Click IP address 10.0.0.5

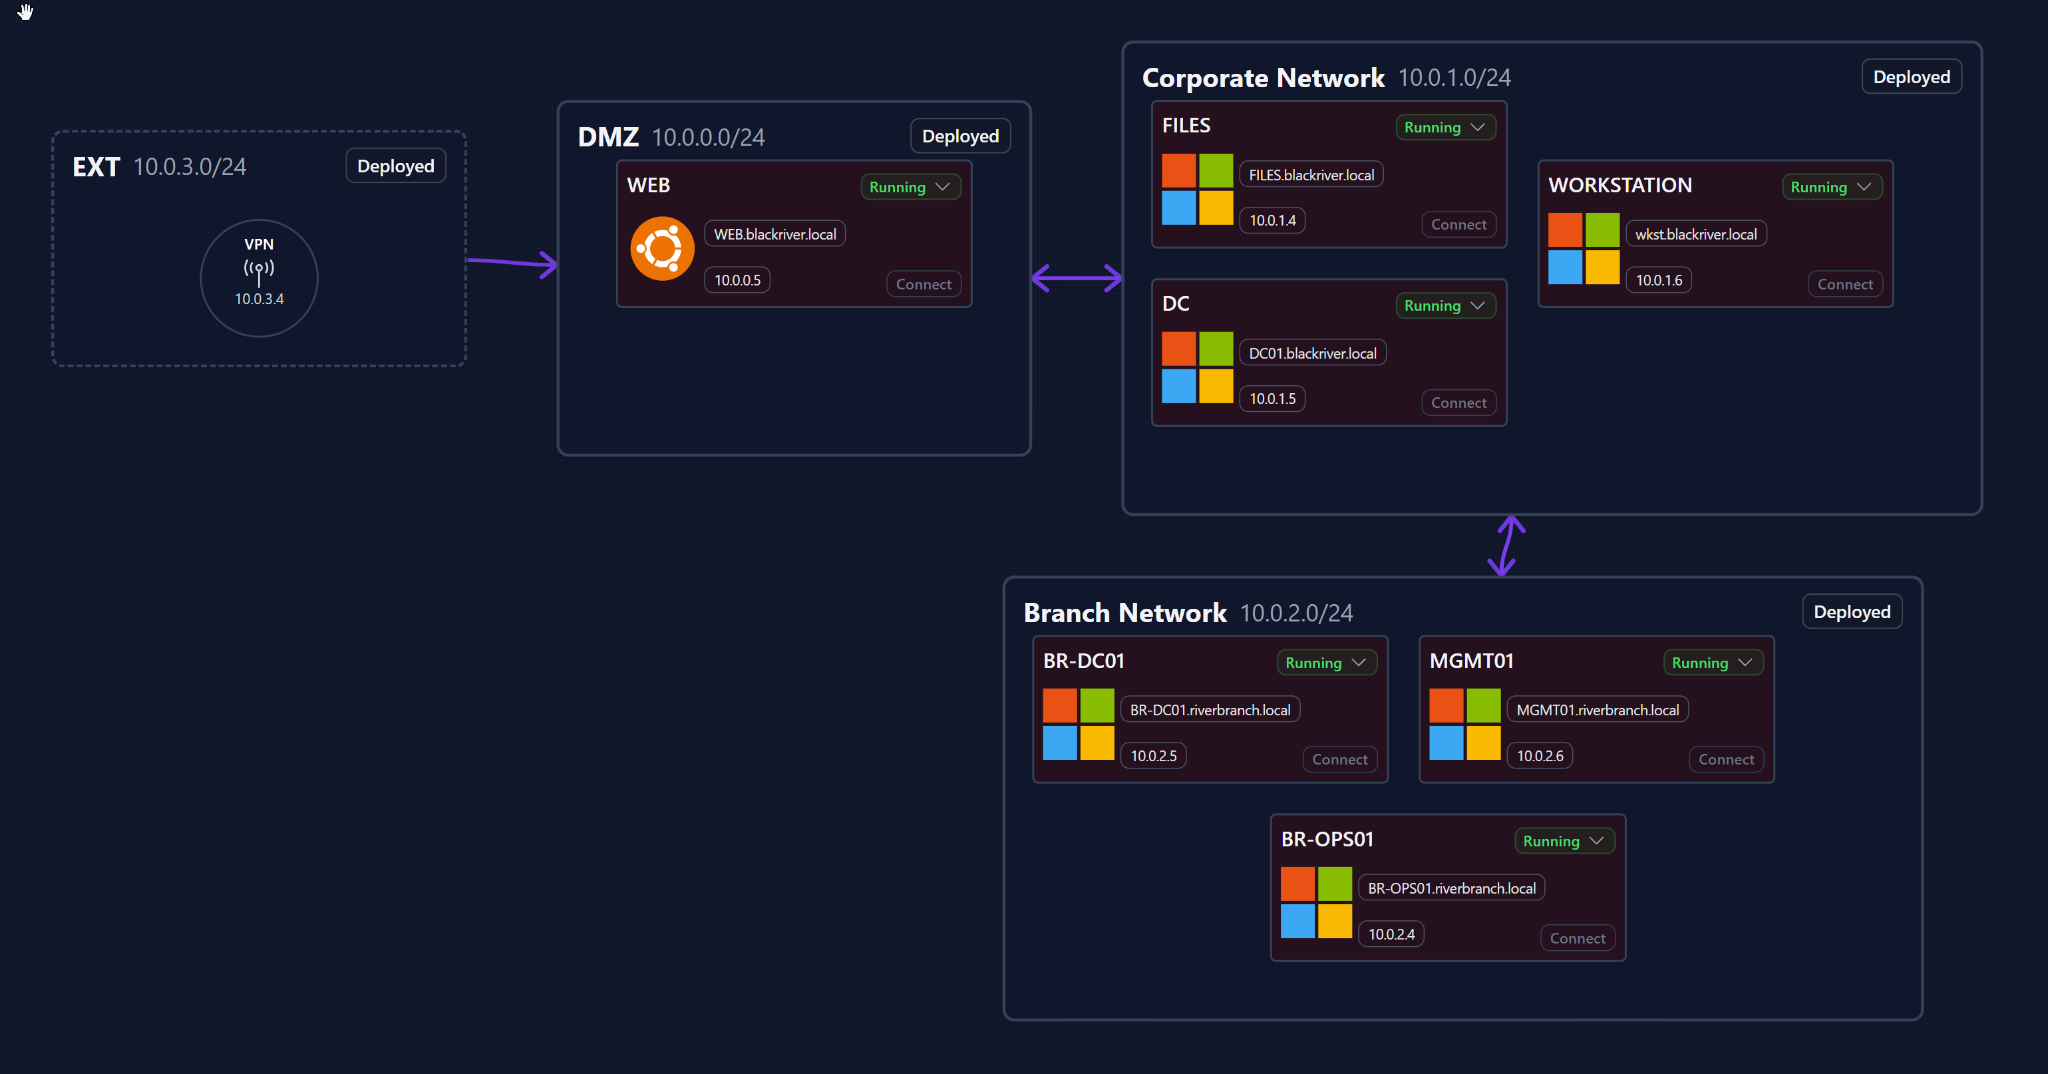tap(738, 280)
